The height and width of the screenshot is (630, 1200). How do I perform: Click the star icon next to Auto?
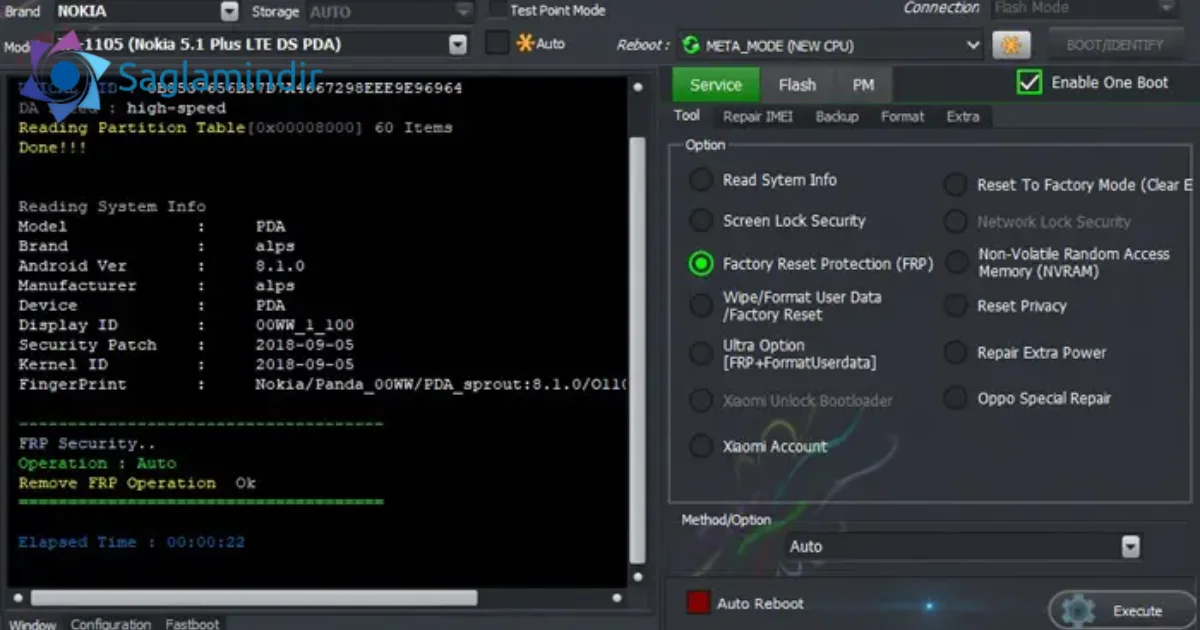pyautogui.click(x=525, y=44)
